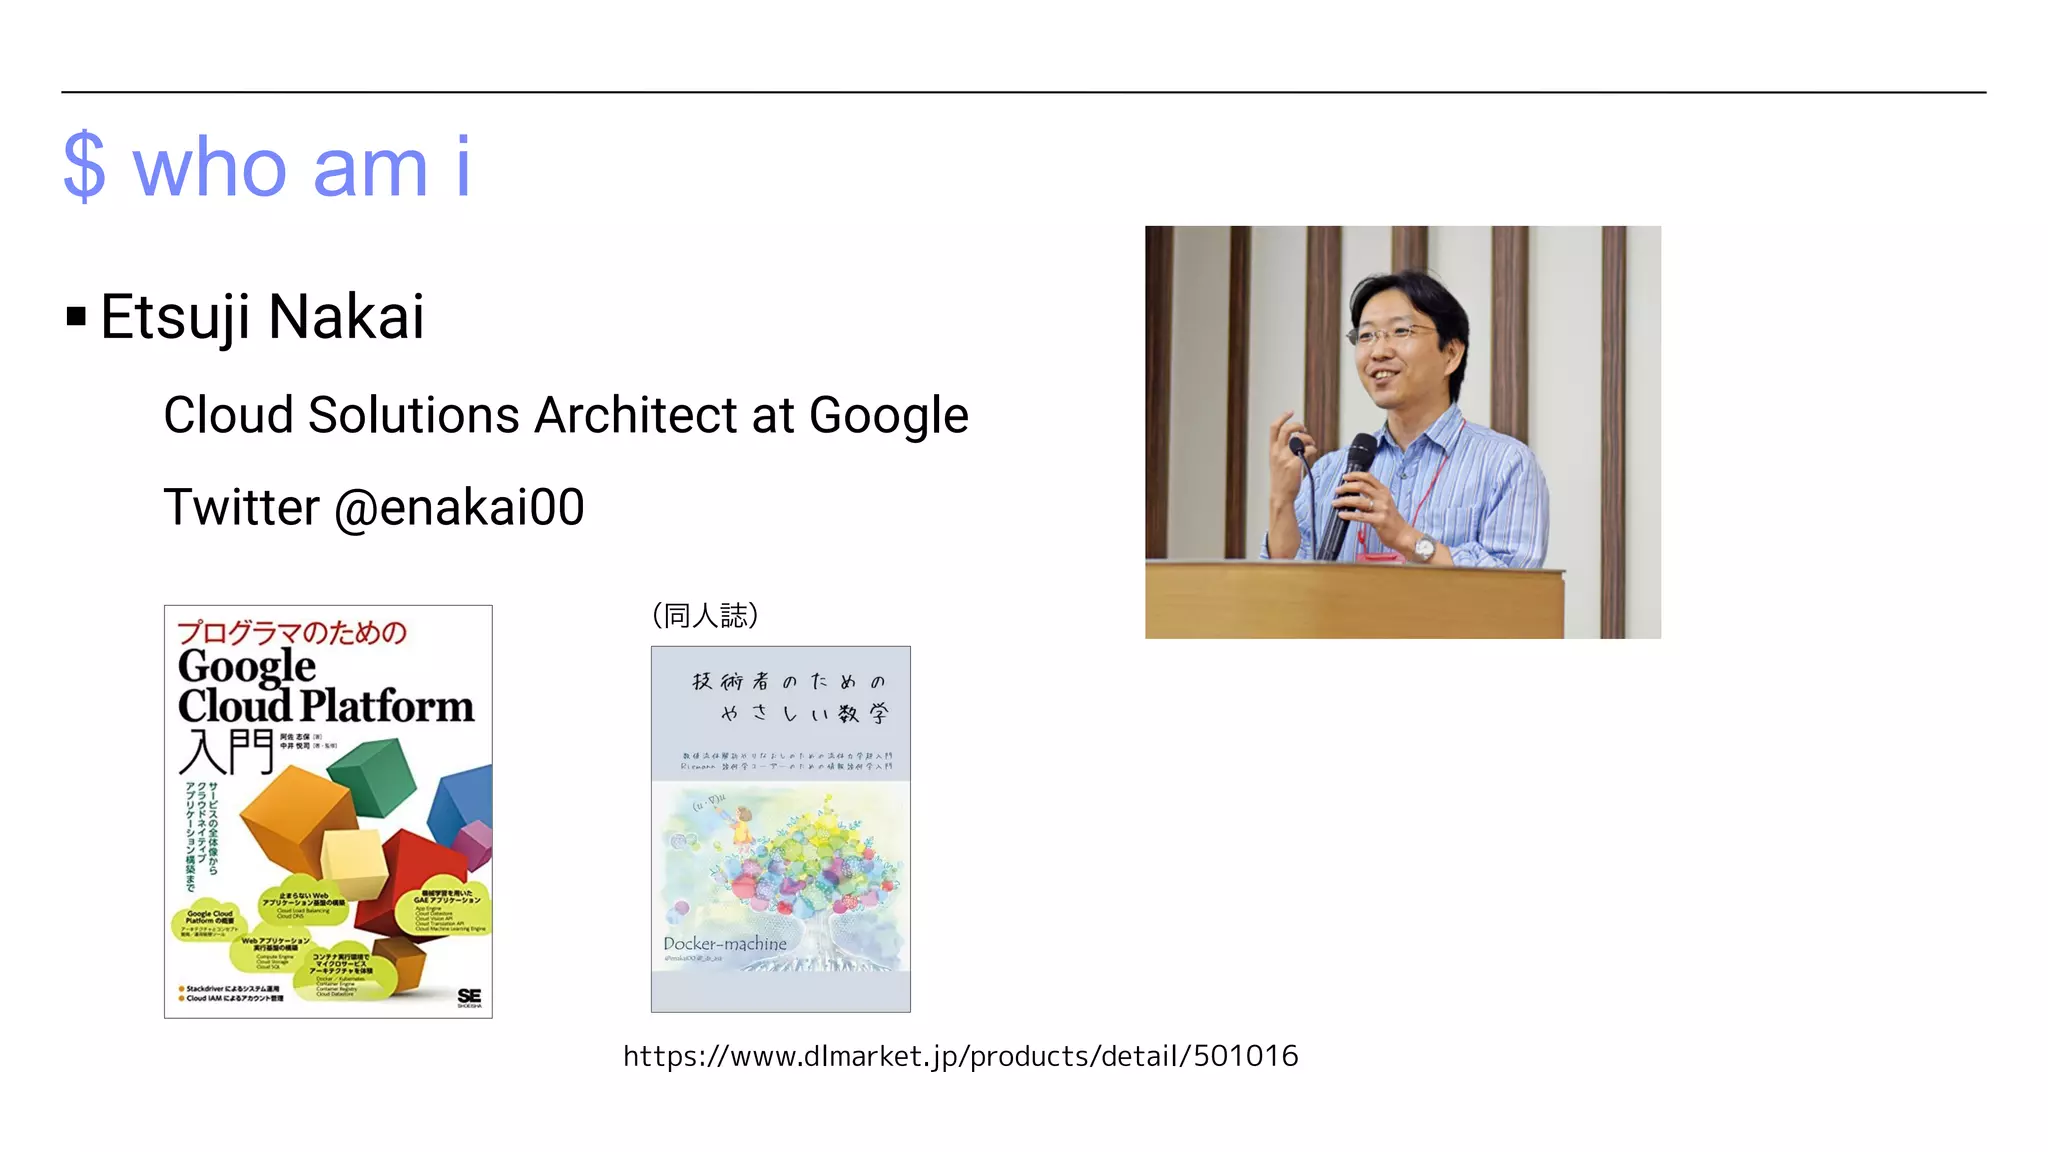Click the SE Shoeisha logo on book cover

469,997
